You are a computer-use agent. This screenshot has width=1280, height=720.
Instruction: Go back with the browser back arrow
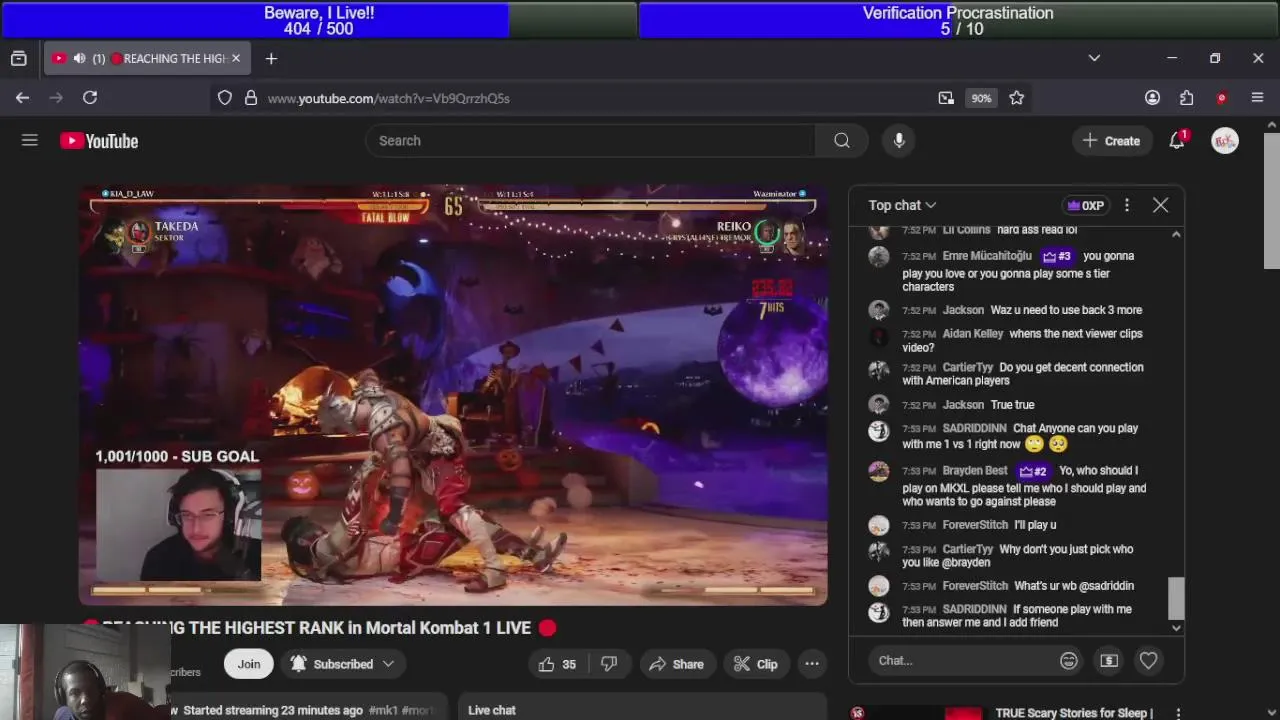(x=22, y=98)
